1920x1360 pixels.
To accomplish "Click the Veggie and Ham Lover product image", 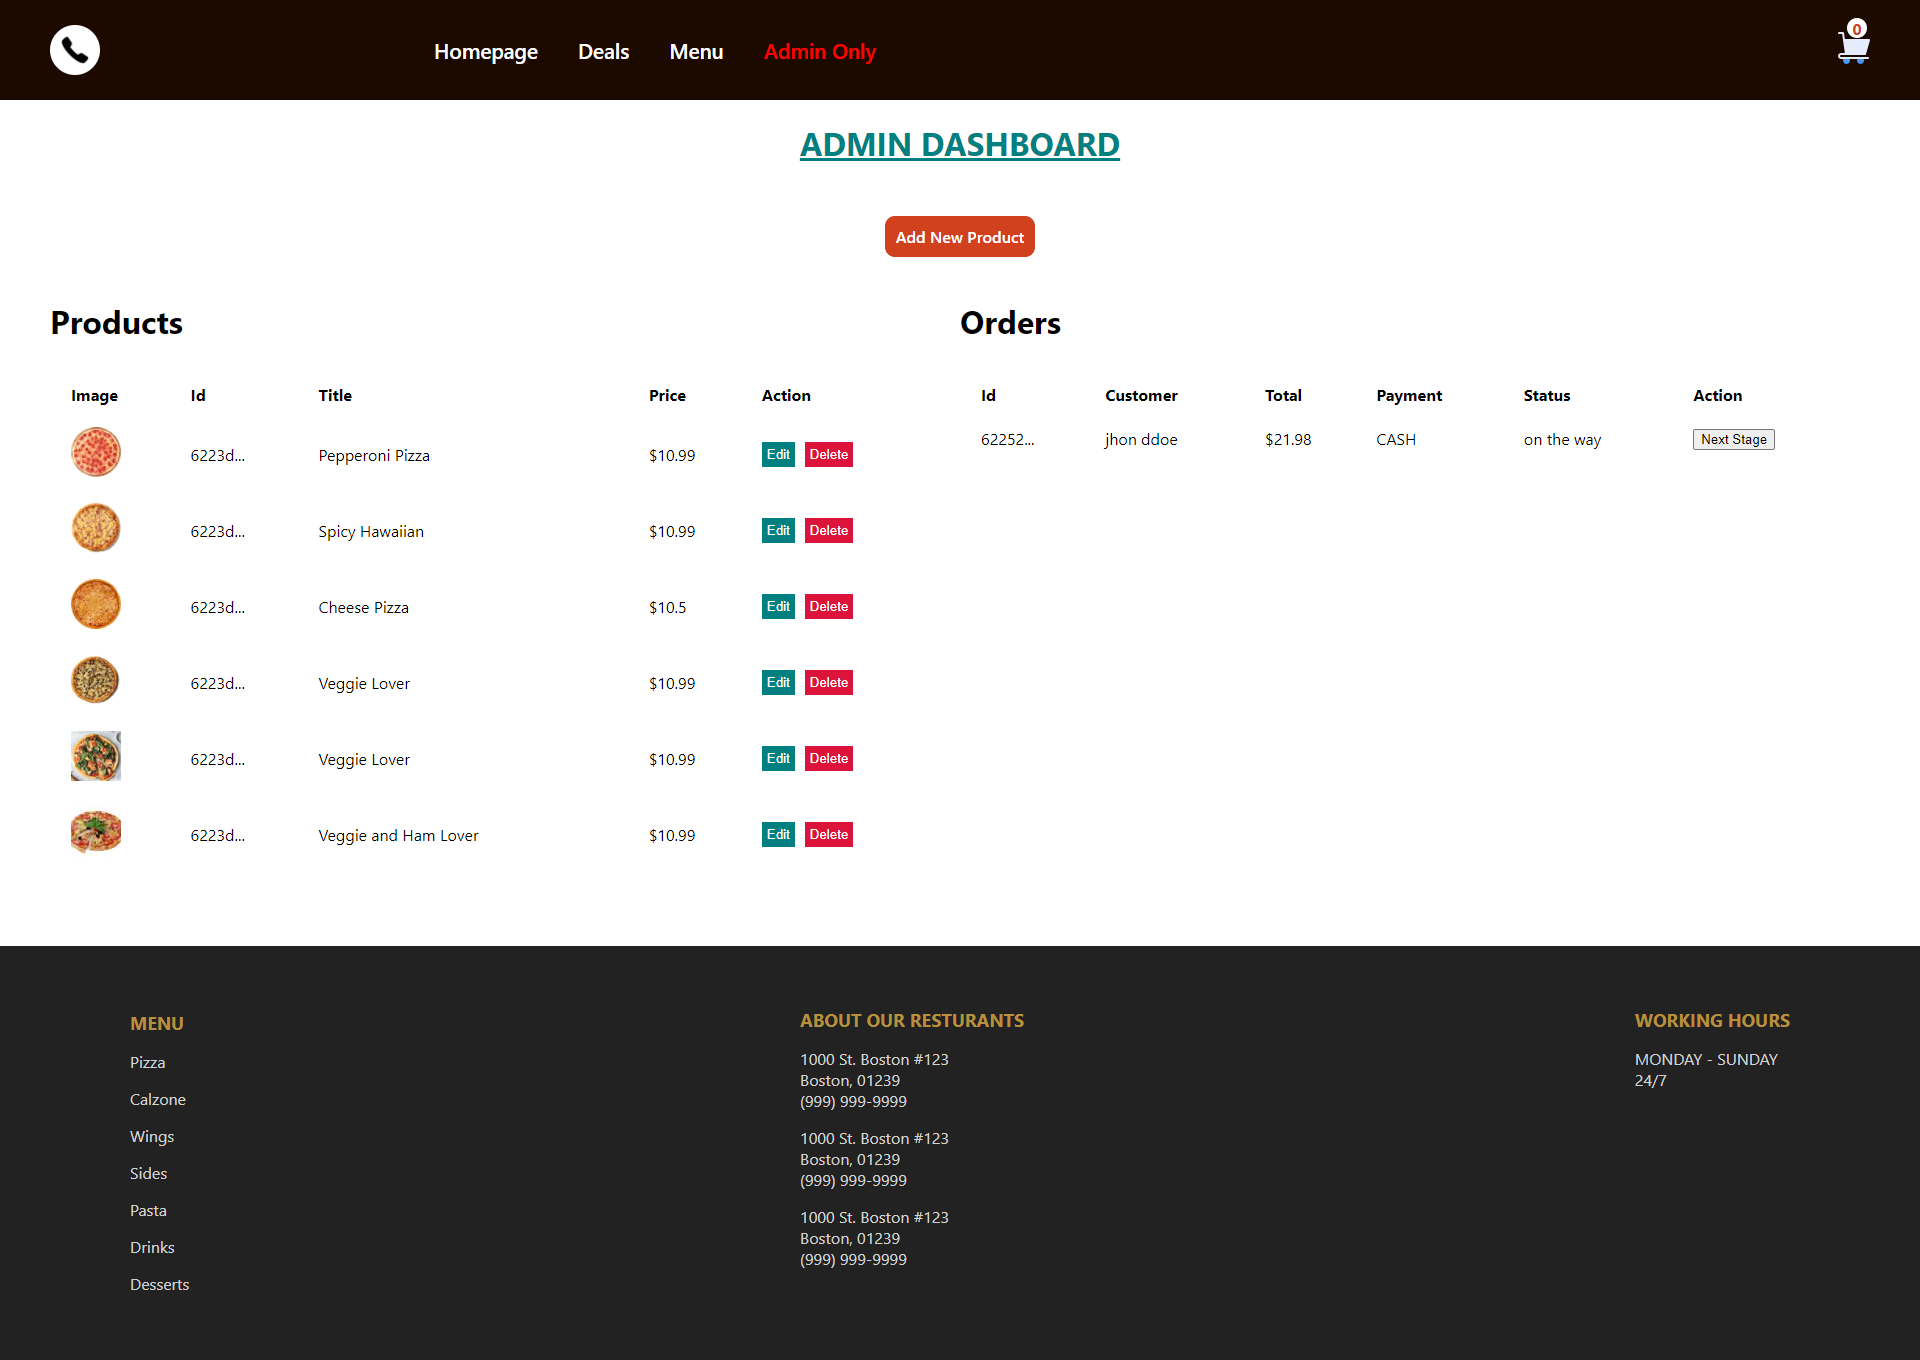I will pos(95,831).
